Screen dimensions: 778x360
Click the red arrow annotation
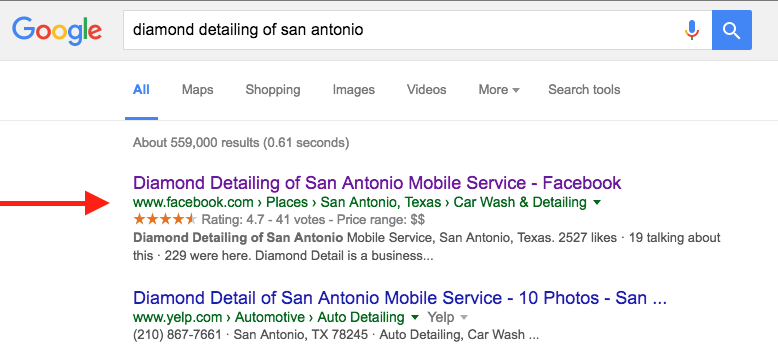click(x=55, y=203)
